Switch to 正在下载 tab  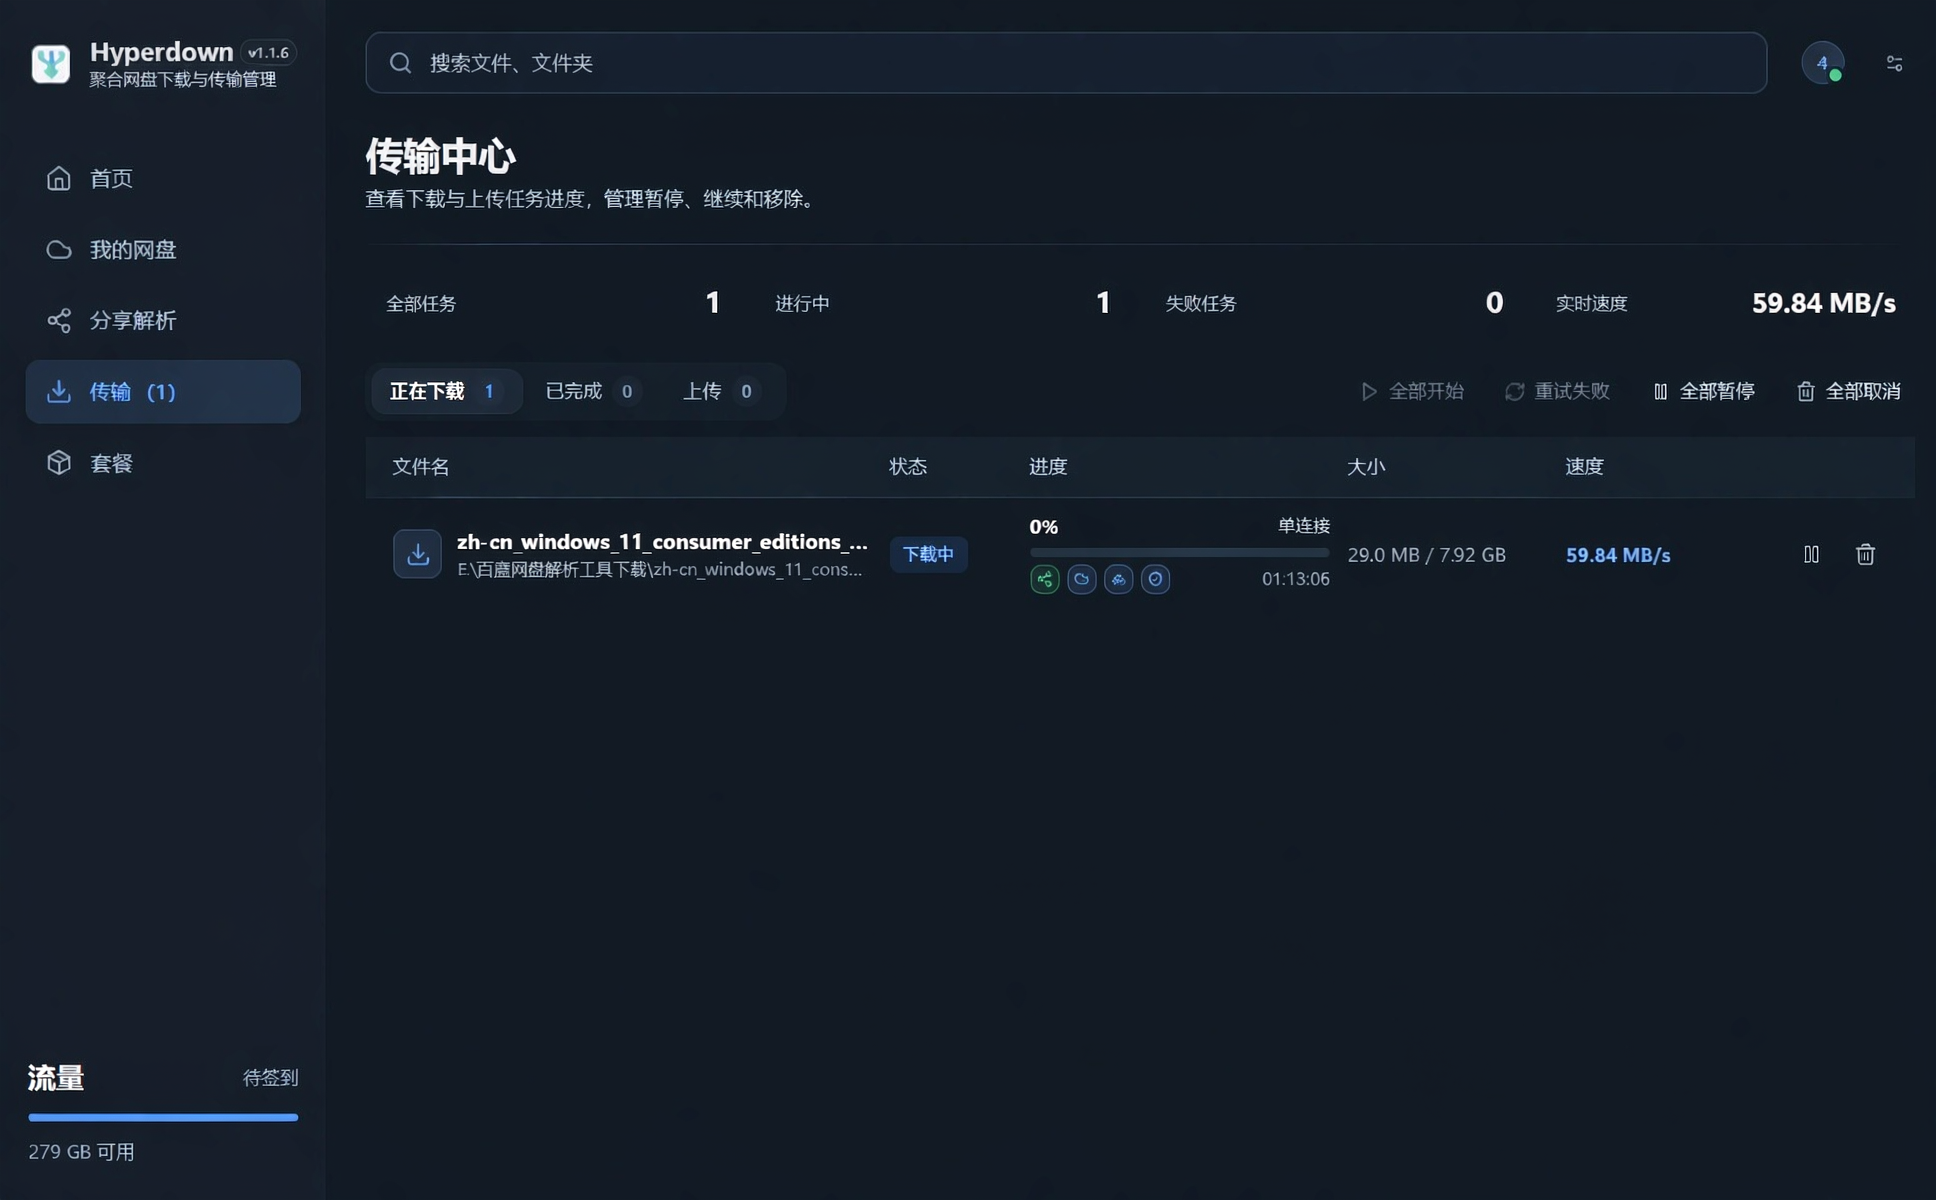pyautogui.click(x=446, y=391)
